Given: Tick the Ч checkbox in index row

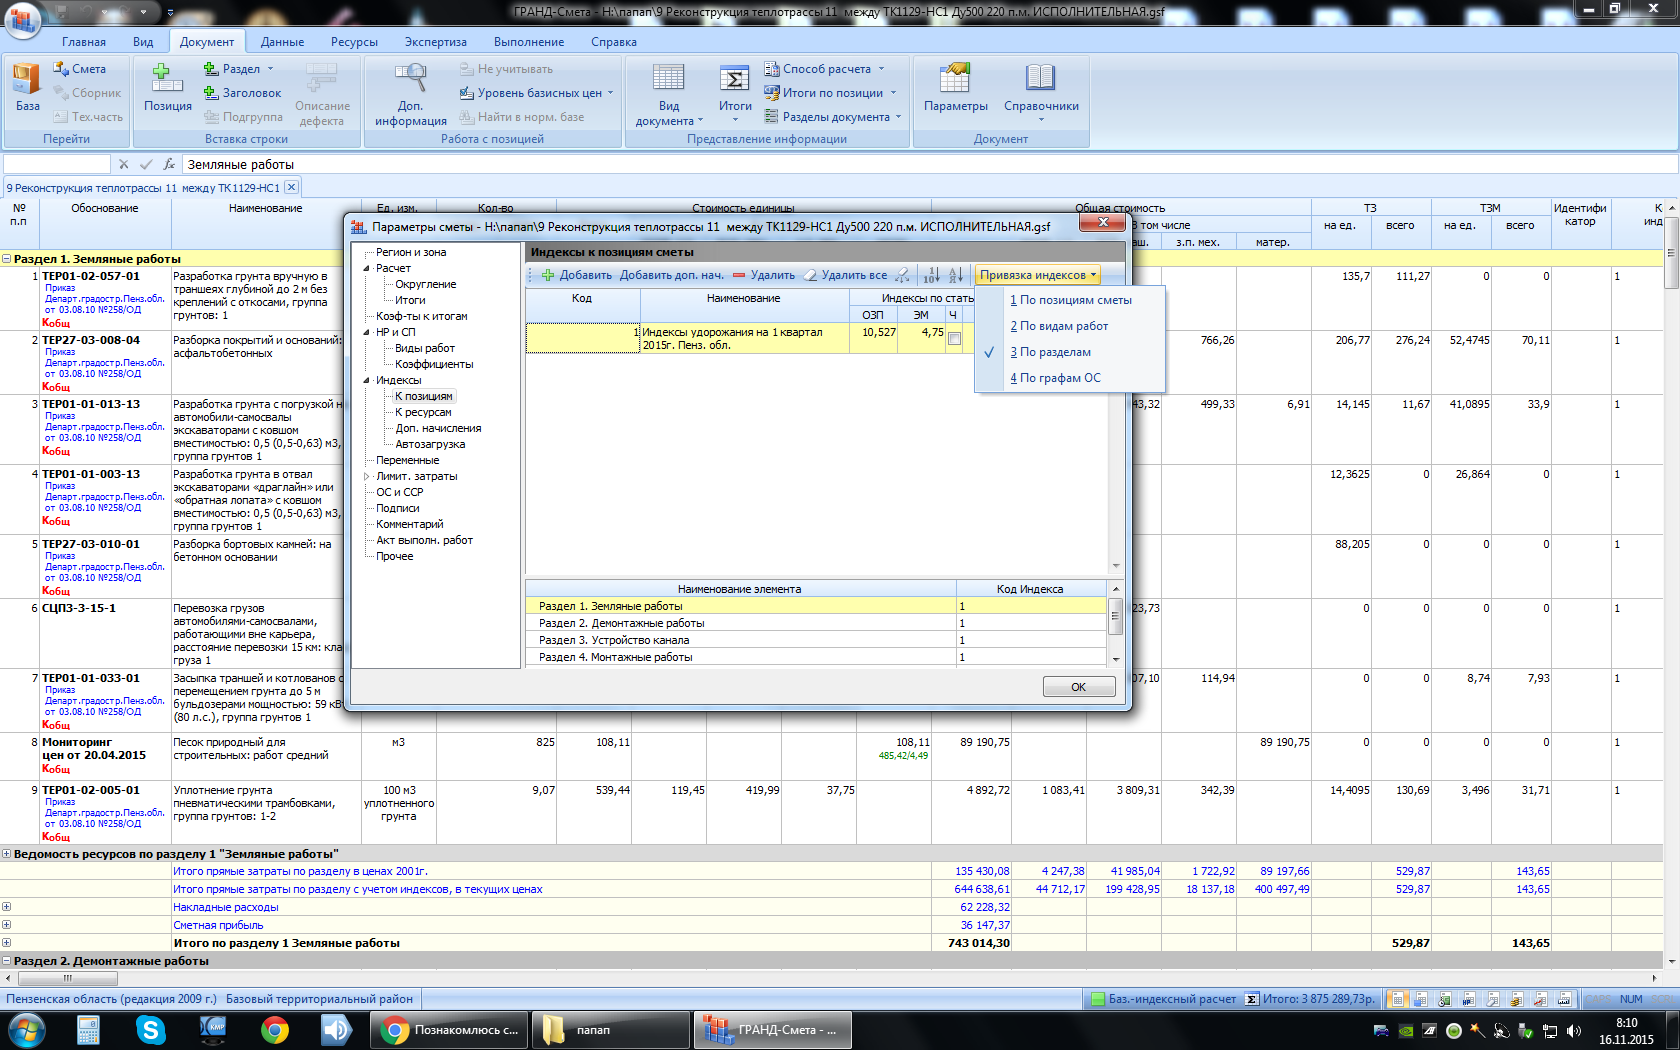Looking at the screenshot, I should [x=955, y=339].
